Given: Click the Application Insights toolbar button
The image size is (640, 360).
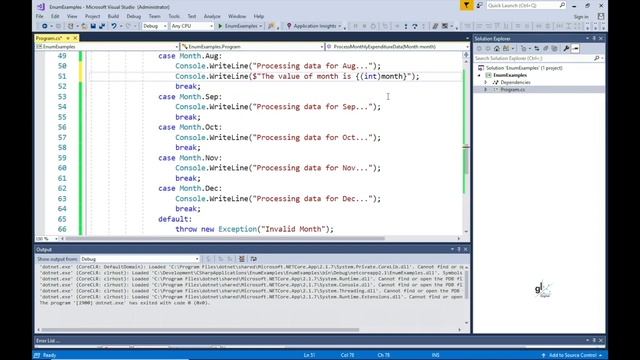Looking at the screenshot, I should [x=313, y=26].
